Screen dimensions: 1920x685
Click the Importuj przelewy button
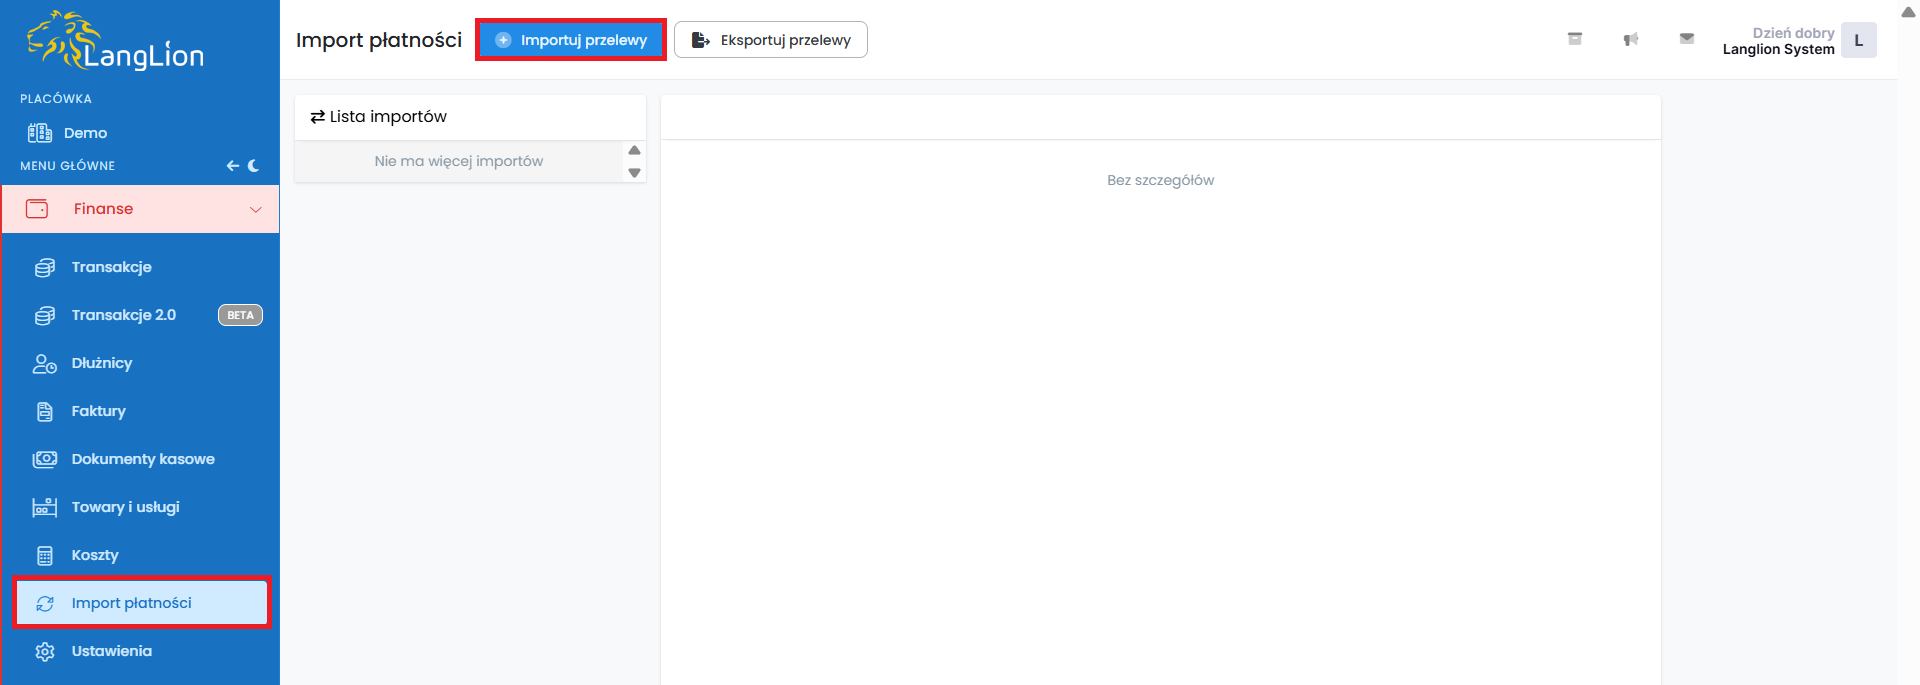point(571,40)
